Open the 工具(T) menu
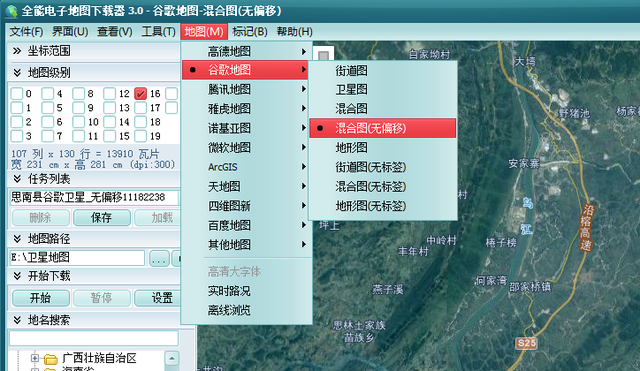This screenshot has width=640, height=371. [158, 31]
